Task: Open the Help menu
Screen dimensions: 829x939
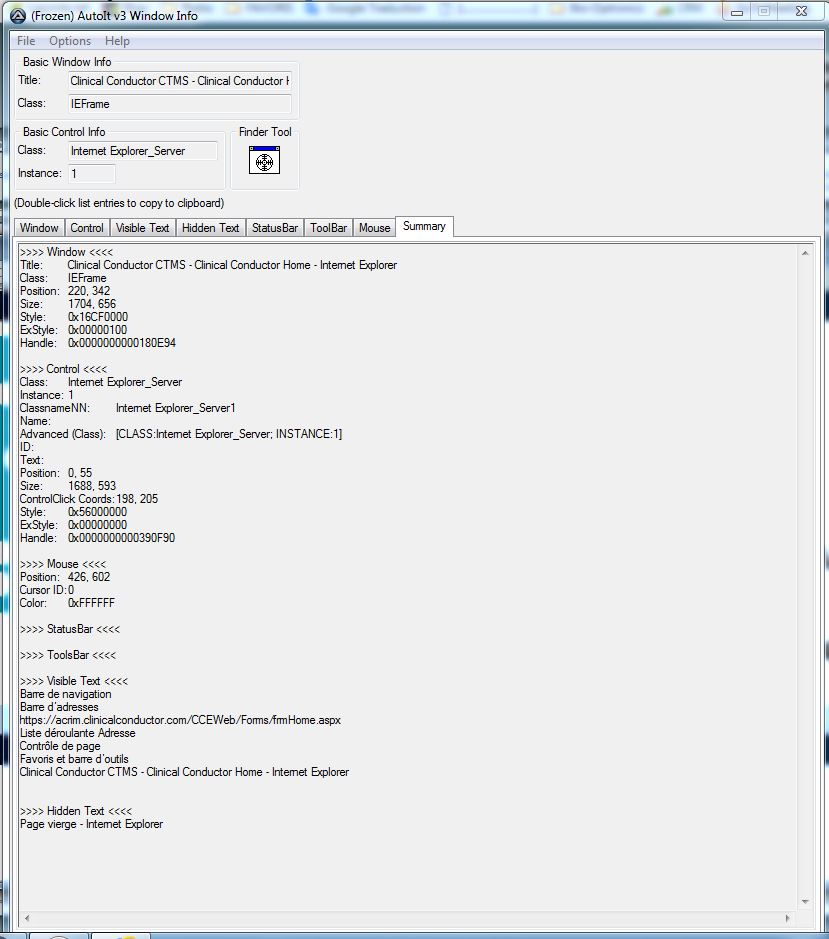Action: point(117,41)
